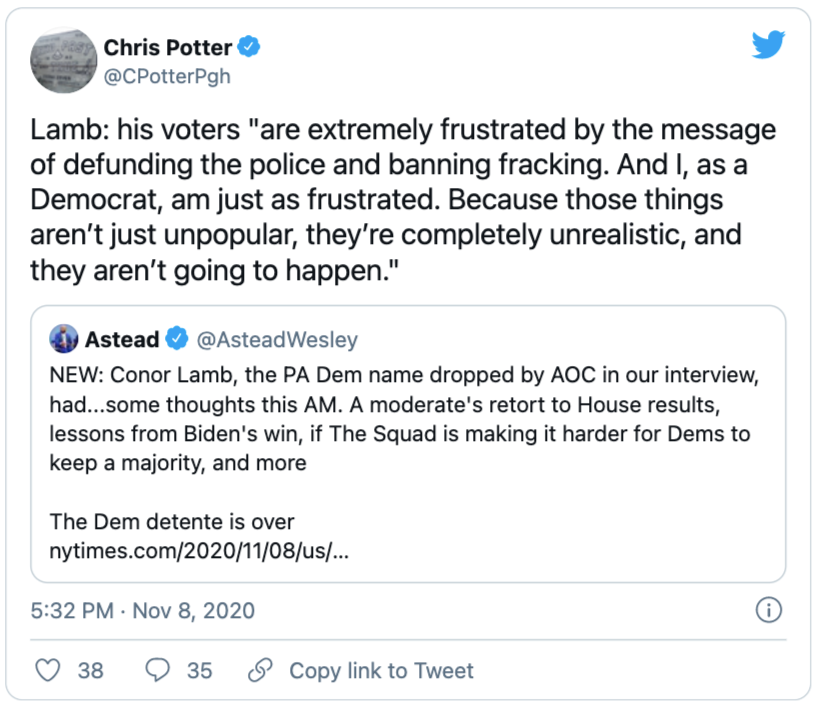This screenshot has height=710, width=820.
Task: Open the tweet info icon
Action: coord(768,609)
